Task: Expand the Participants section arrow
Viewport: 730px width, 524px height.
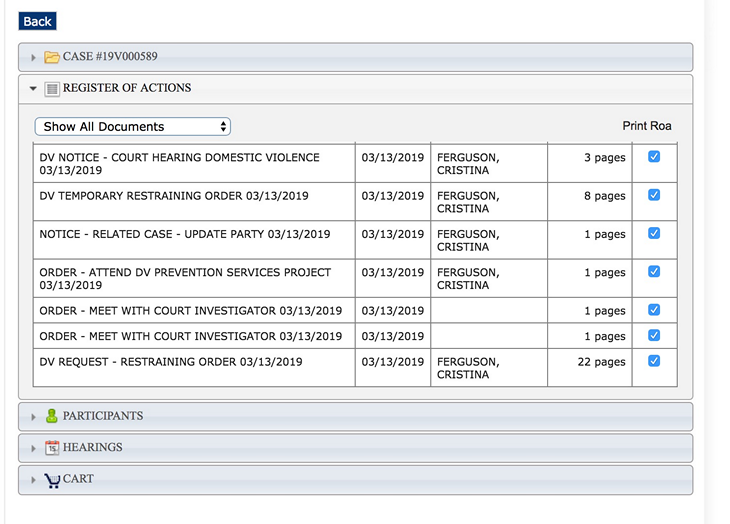Action: pyautogui.click(x=33, y=417)
